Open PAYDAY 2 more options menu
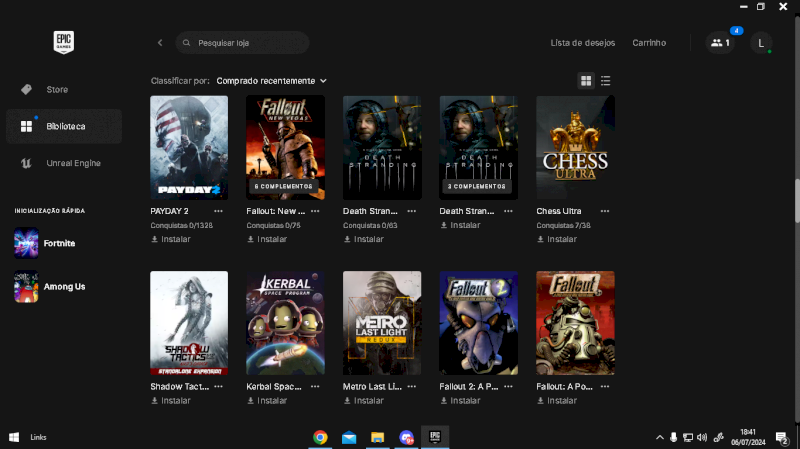 [x=218, y=211]
